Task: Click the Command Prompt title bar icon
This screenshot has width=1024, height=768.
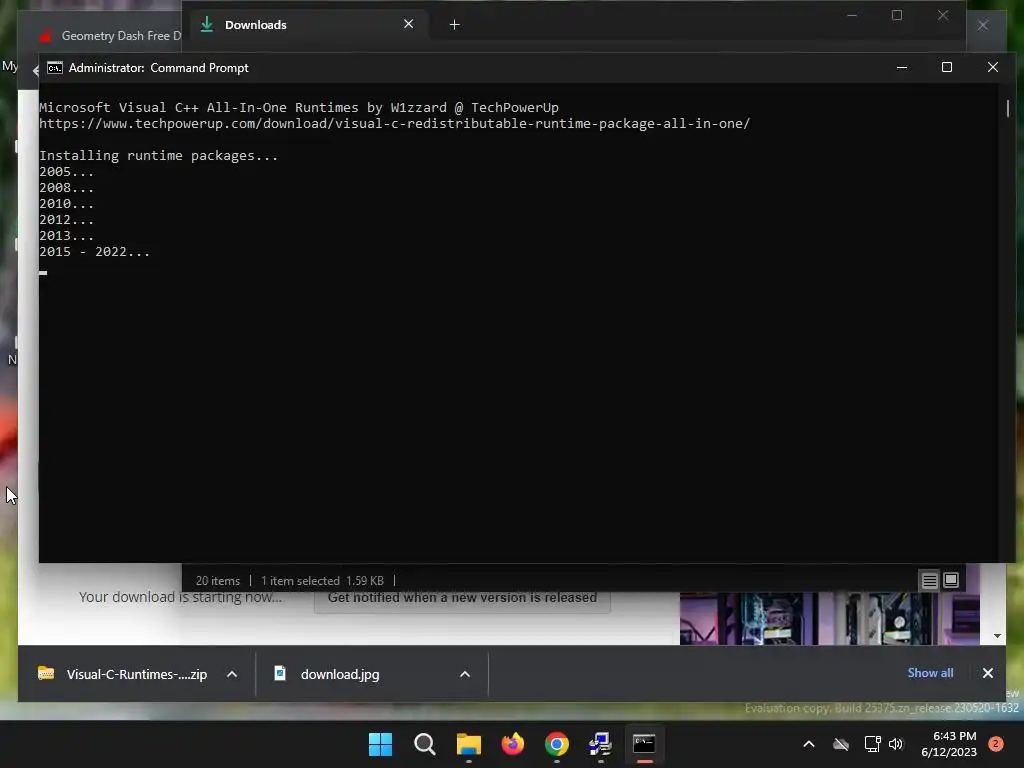Action: click(55, 68)
